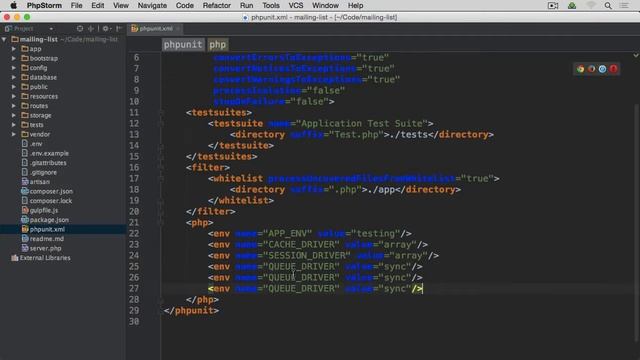The image size is (640, 360).
Task: Click the opening <filter> tag on line 16
Action: (208, 167)
